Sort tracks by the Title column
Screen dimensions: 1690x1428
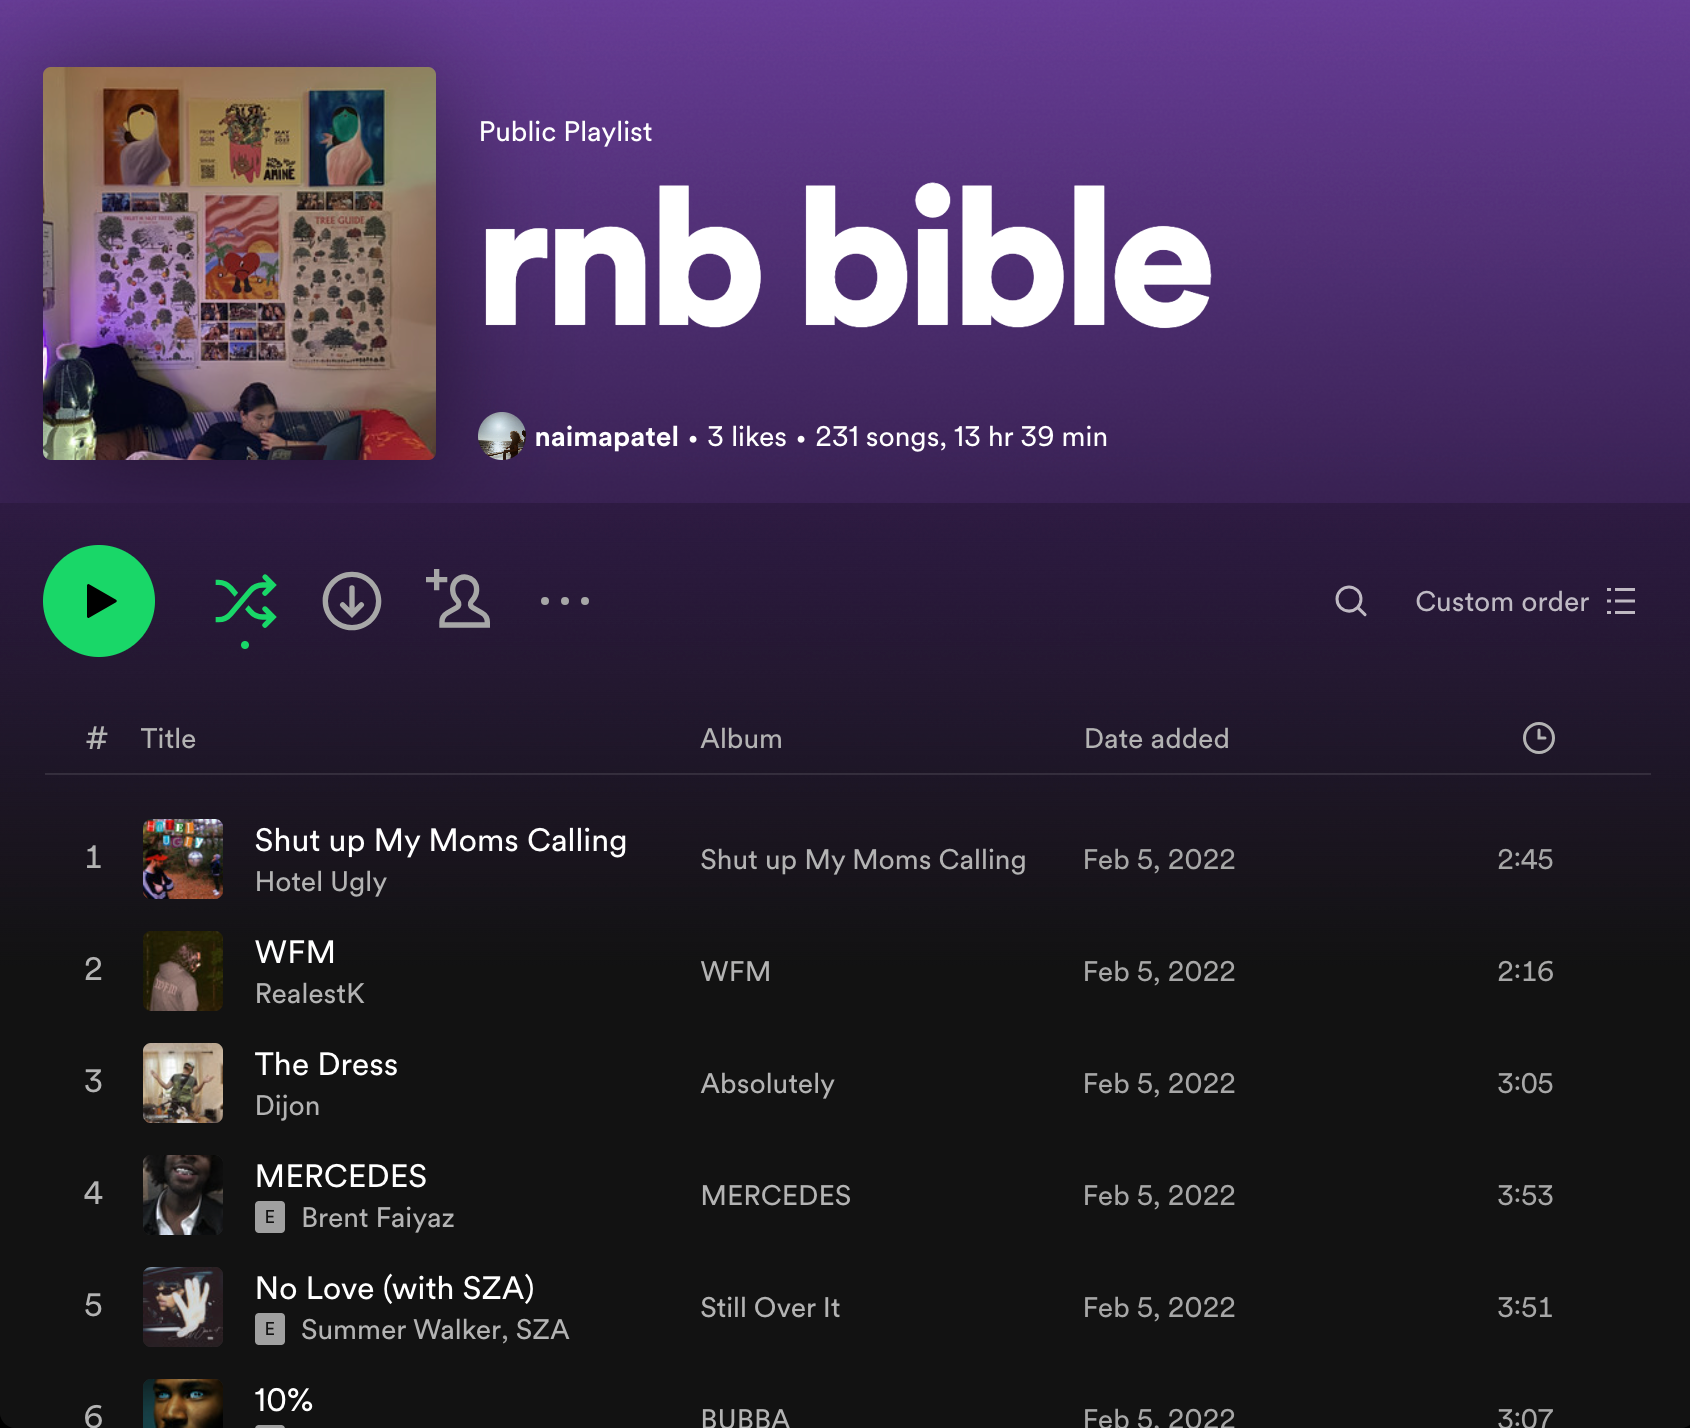click(x=168, y=739)
